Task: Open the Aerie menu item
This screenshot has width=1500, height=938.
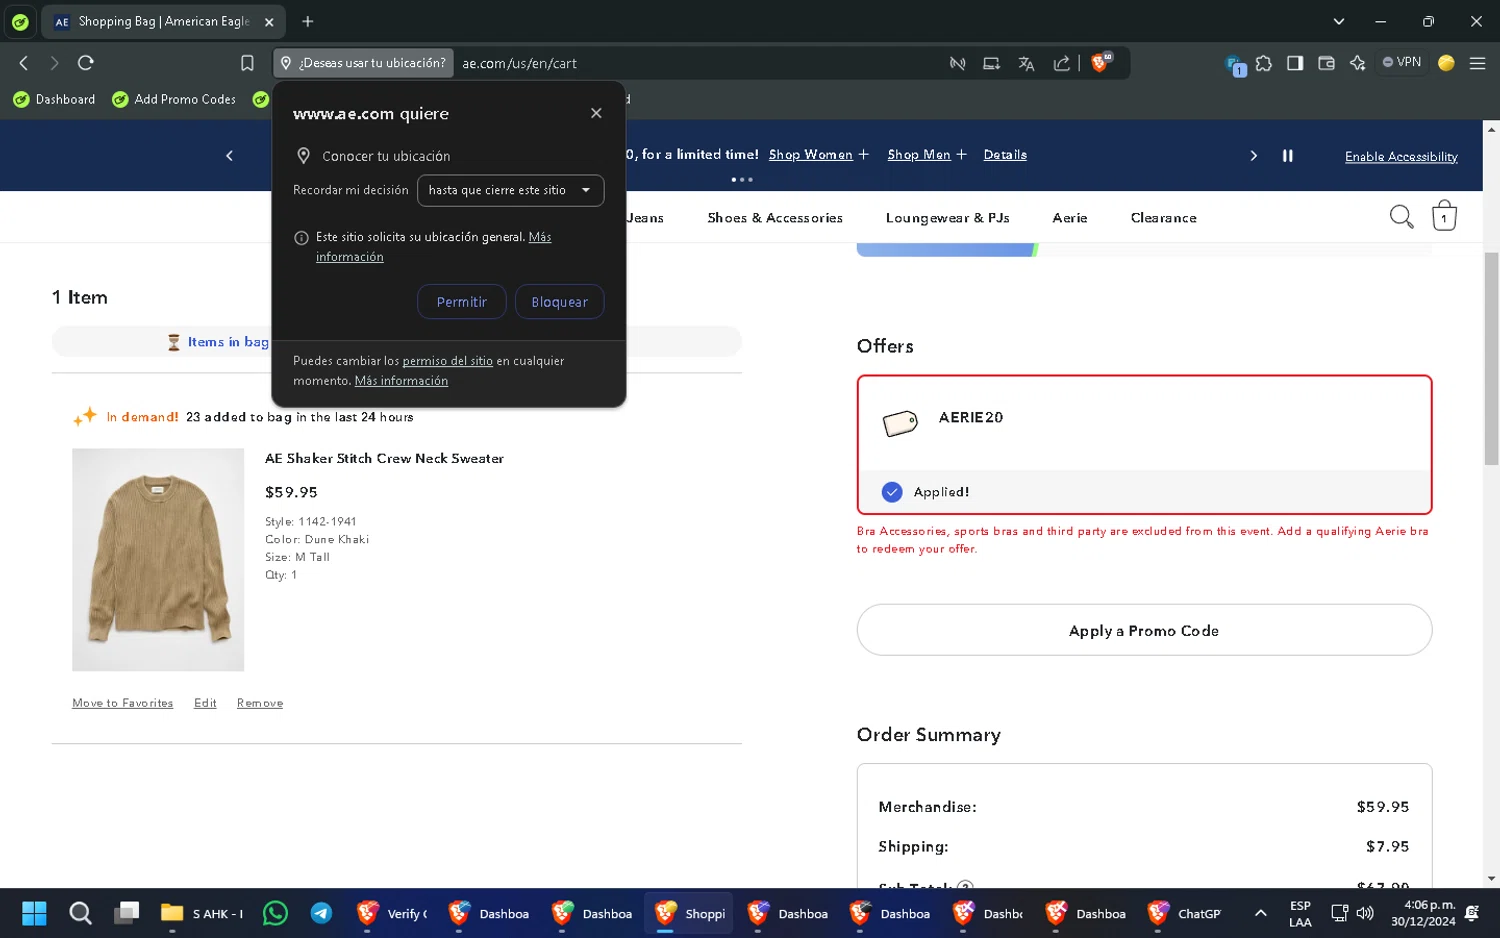Action: [x=1070, y=218]
